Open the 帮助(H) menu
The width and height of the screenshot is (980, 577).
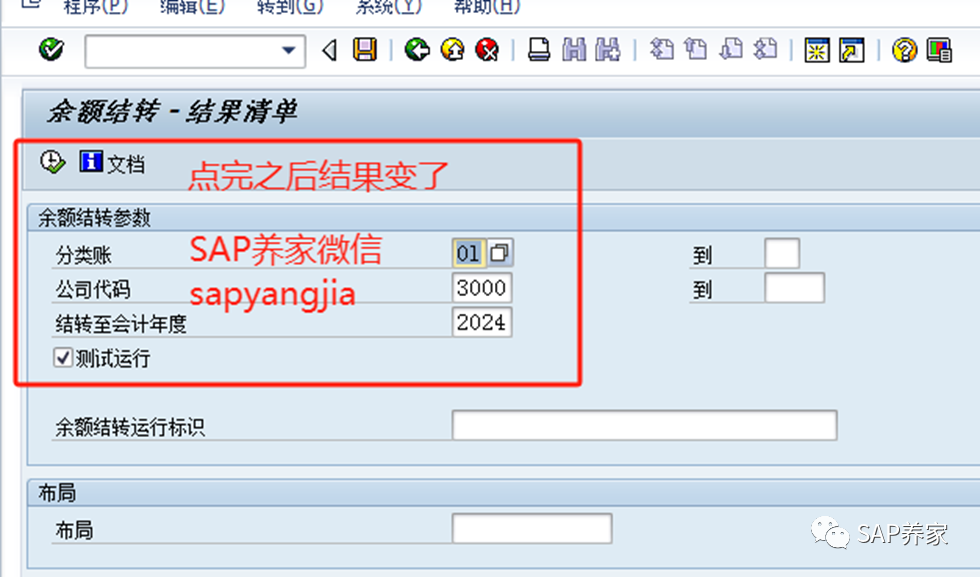[487, 7]
